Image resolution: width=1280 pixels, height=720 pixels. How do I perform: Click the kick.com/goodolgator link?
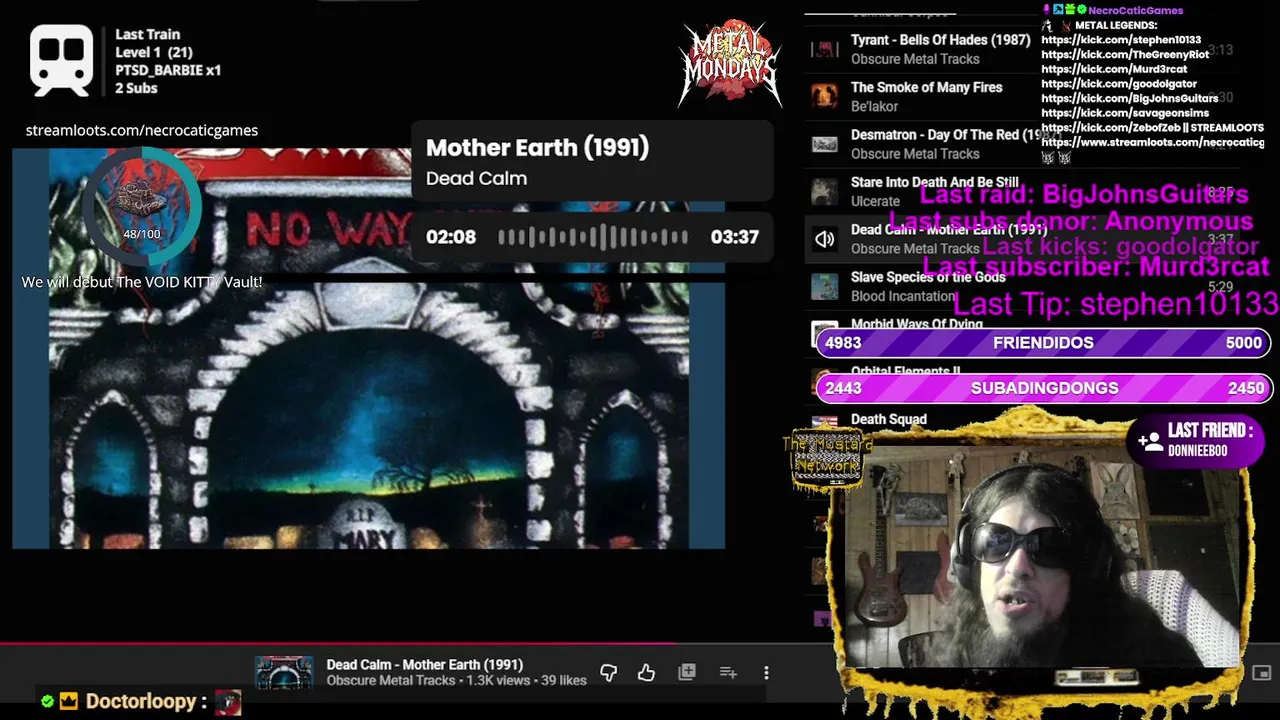[1118, 84]
